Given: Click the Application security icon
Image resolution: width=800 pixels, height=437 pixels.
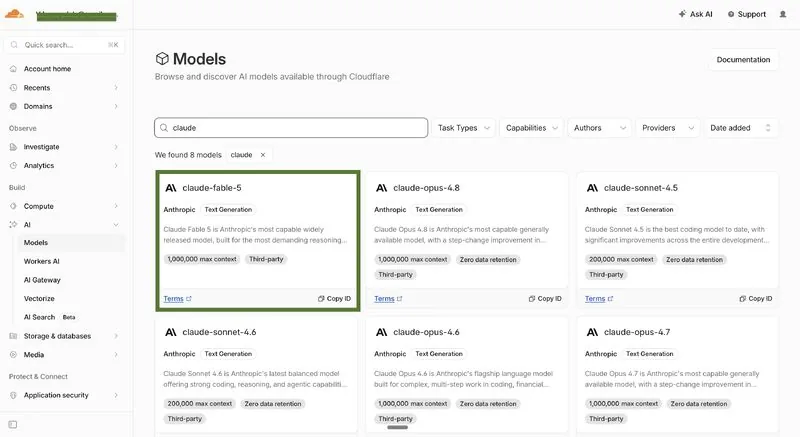Looking at the screenshot, I should point(13,395).
